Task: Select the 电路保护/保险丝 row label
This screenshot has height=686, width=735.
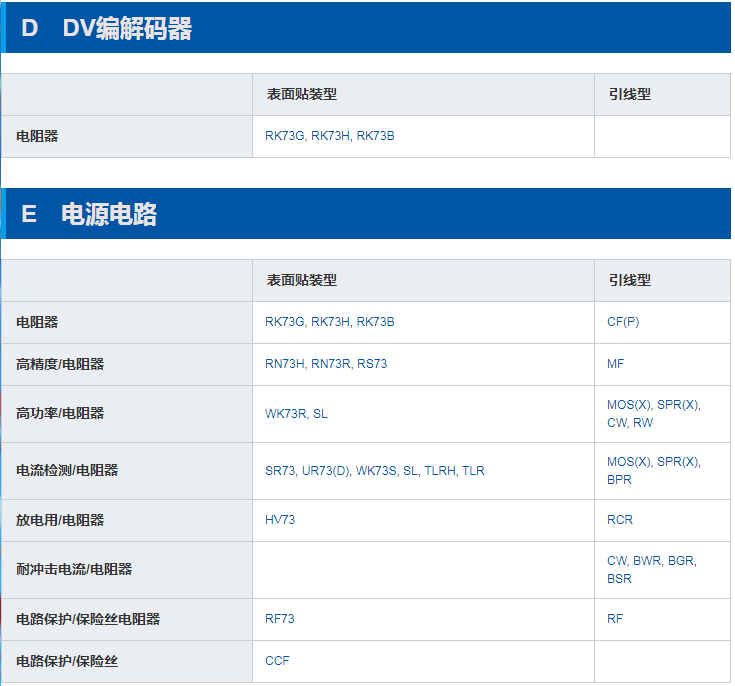Action: (67, 662)
